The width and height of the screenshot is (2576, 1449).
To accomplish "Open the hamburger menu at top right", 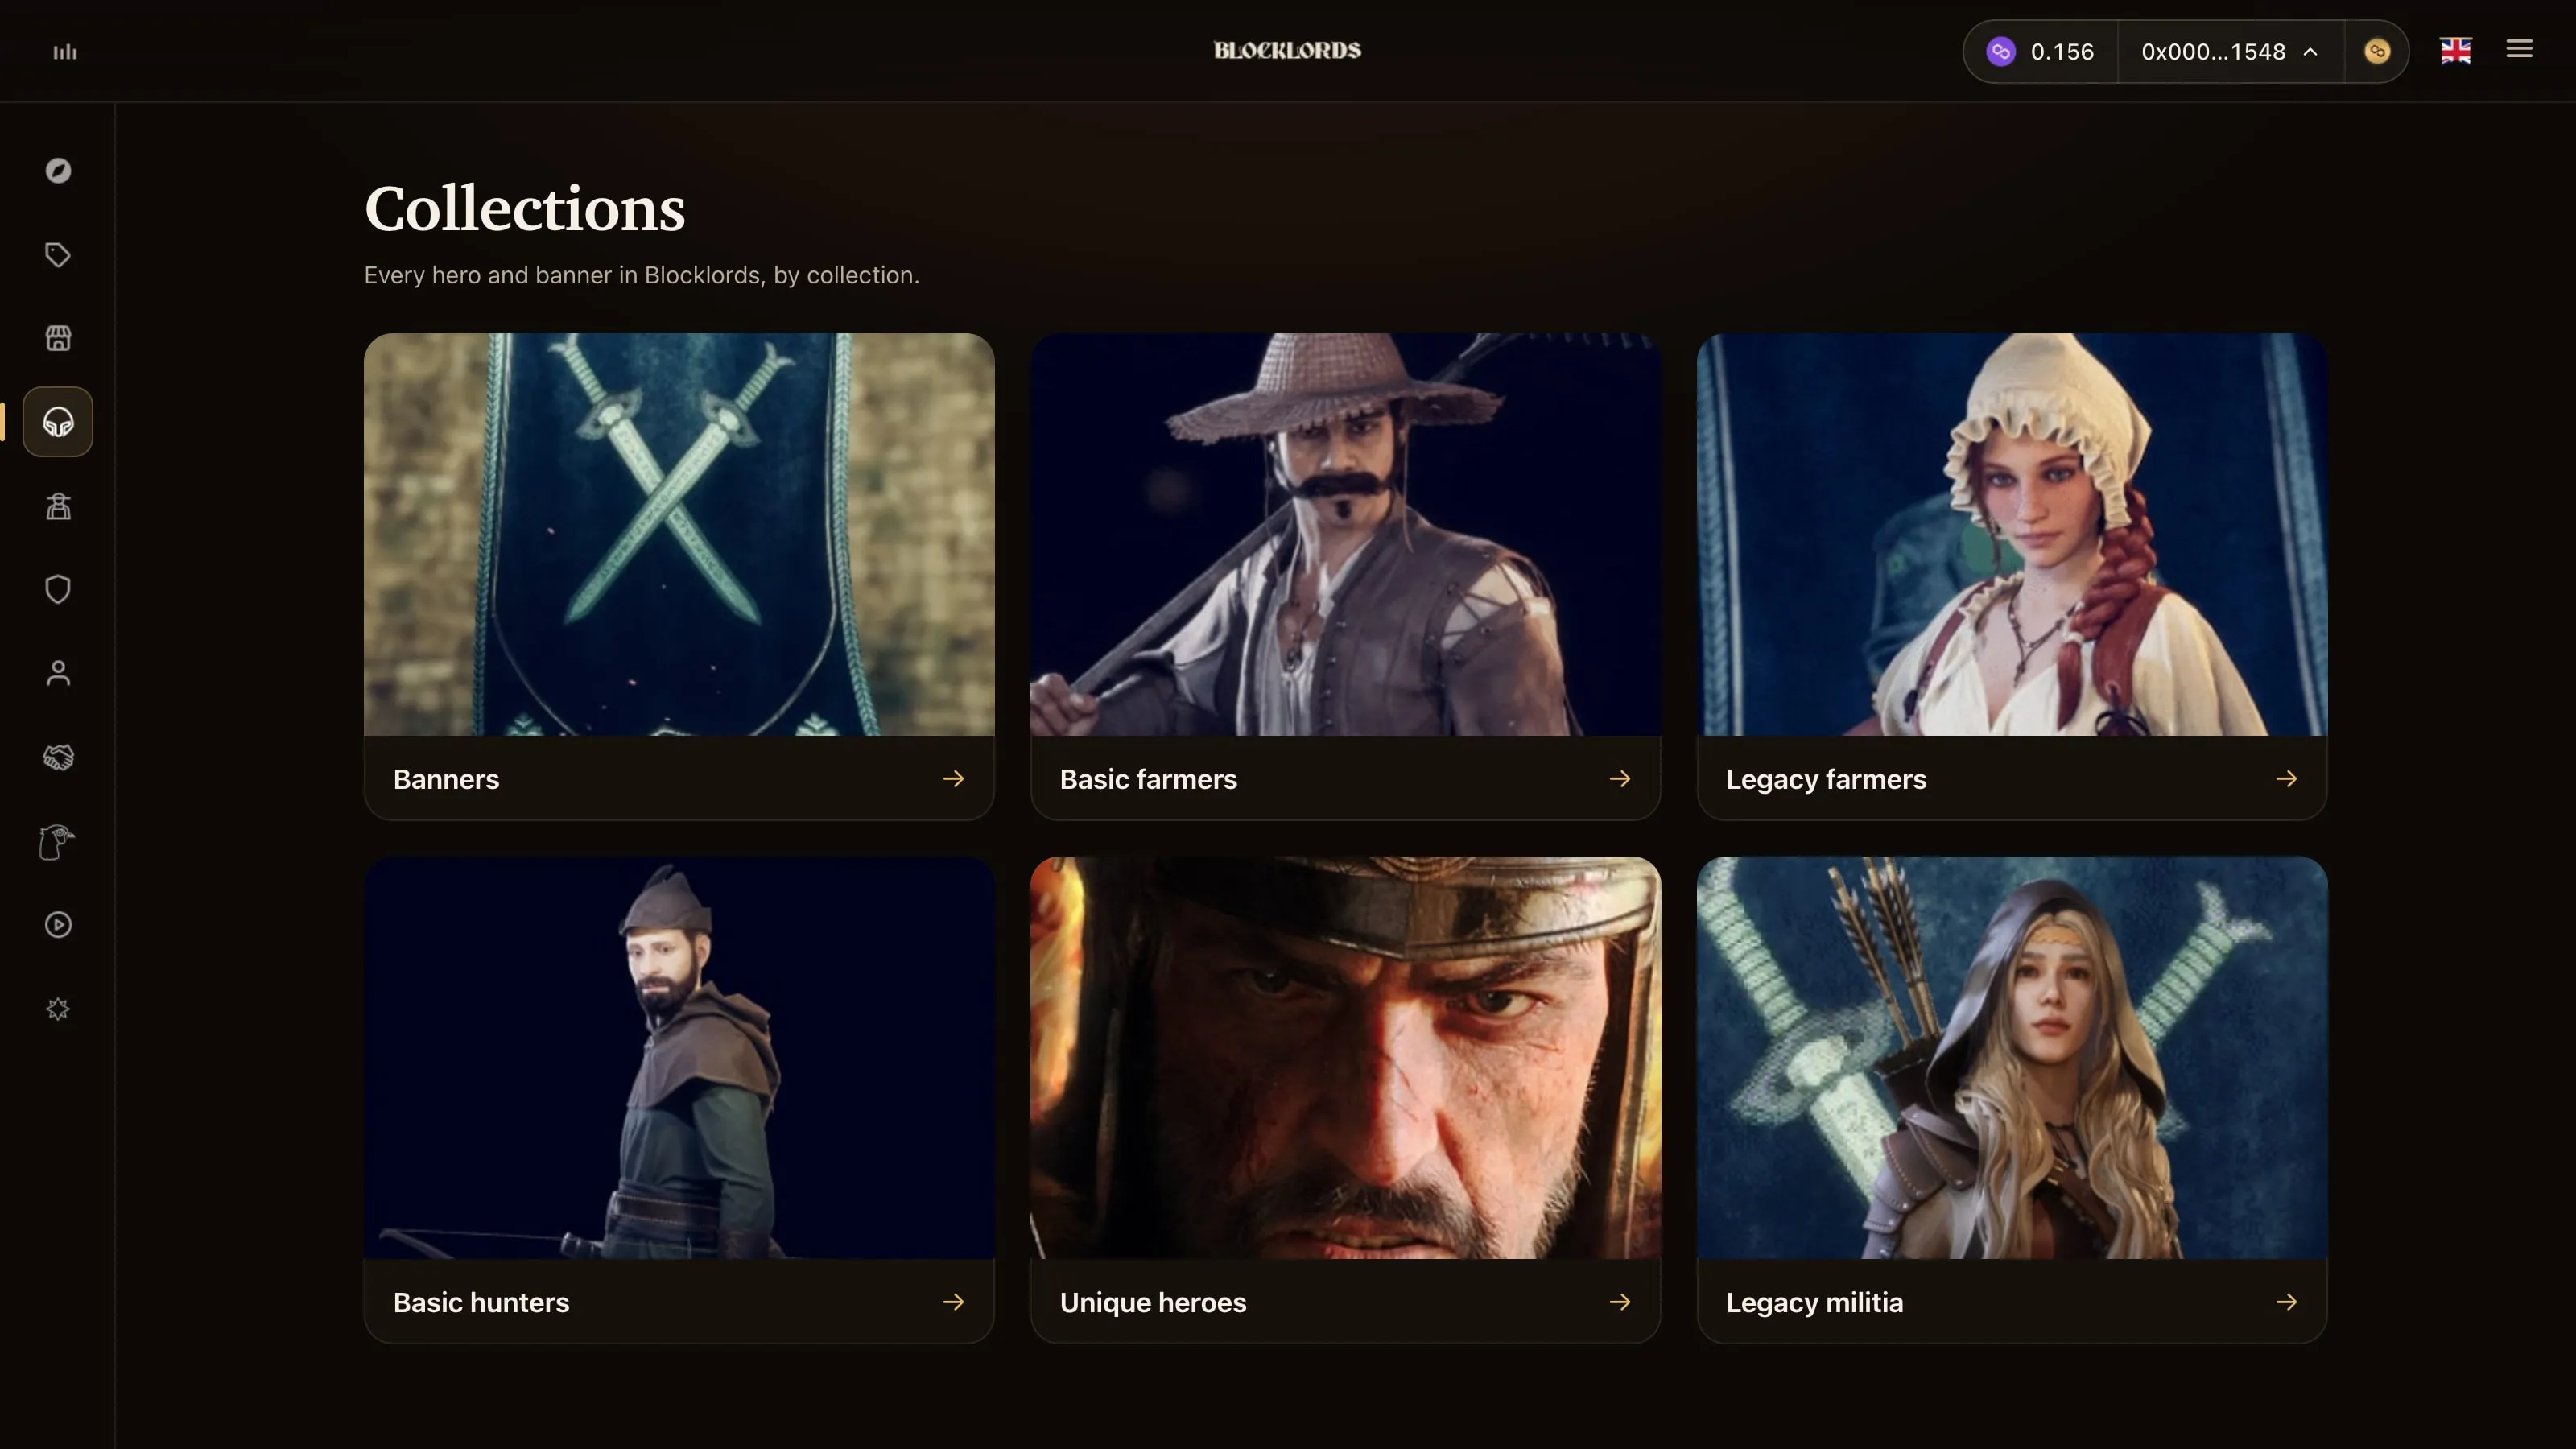I will pos(2519,49).
